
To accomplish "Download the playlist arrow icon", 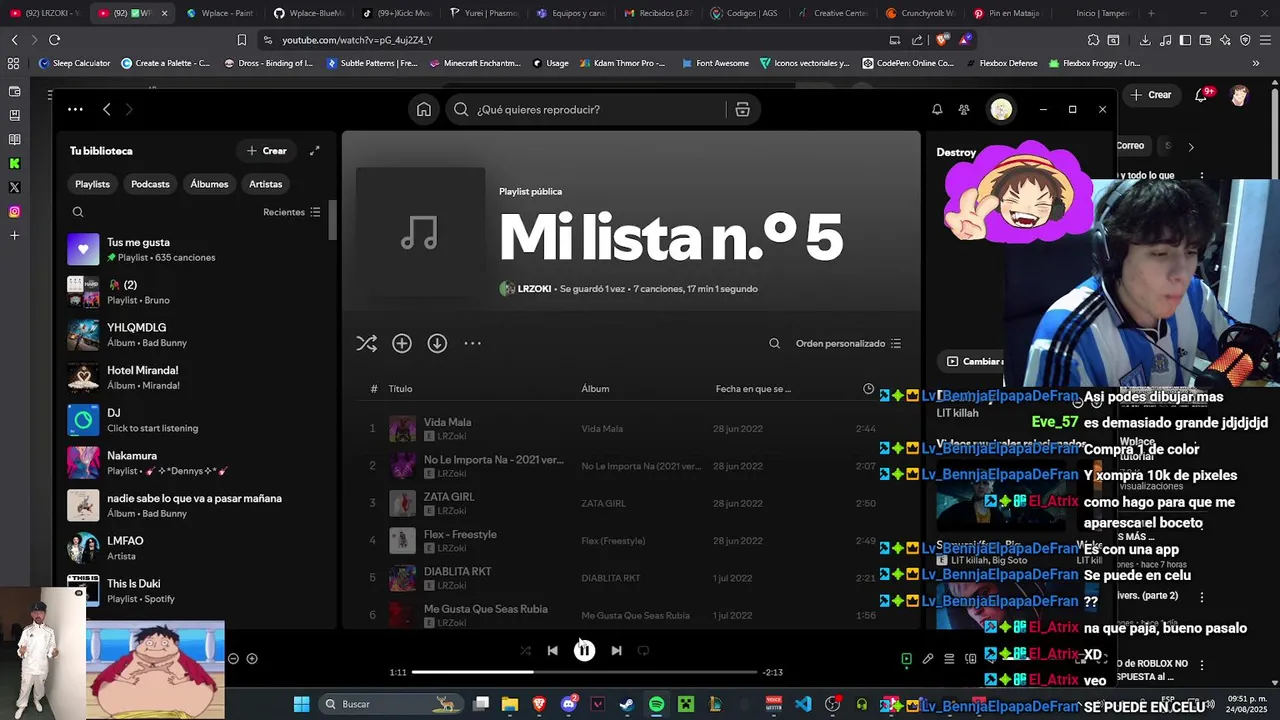I will [437, 343].
